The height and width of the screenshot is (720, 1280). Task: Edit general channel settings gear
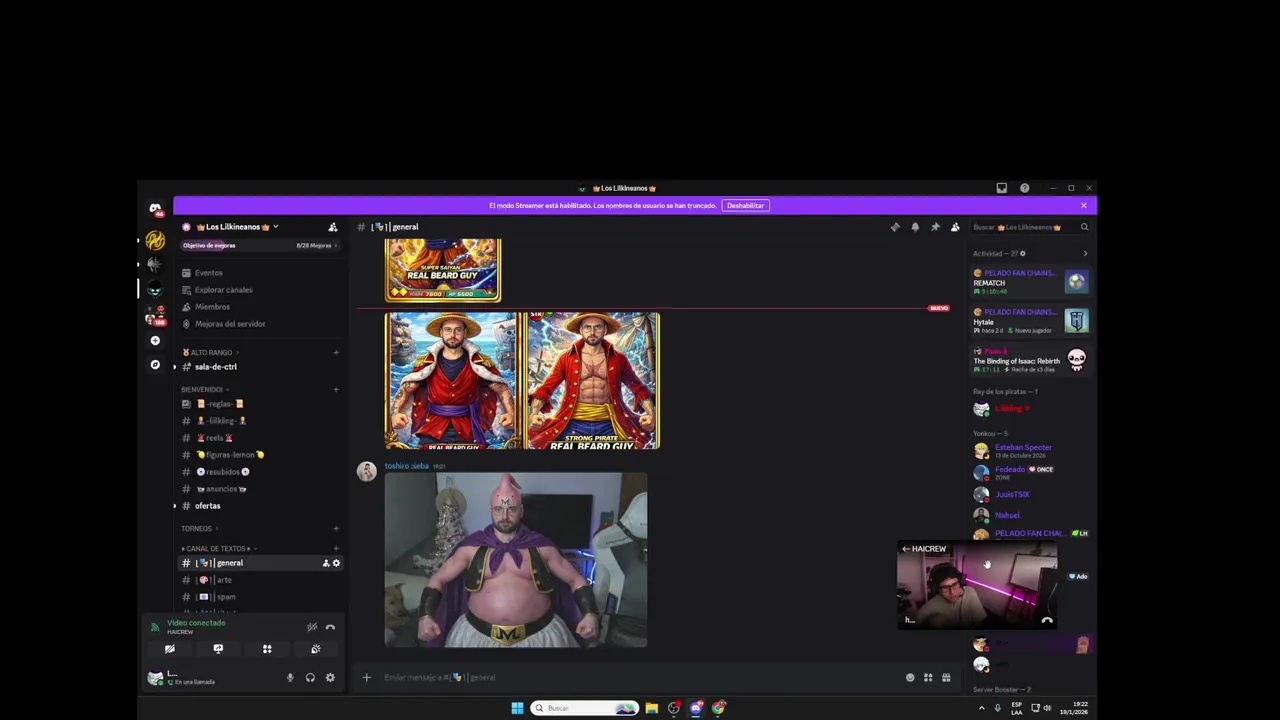336,563
